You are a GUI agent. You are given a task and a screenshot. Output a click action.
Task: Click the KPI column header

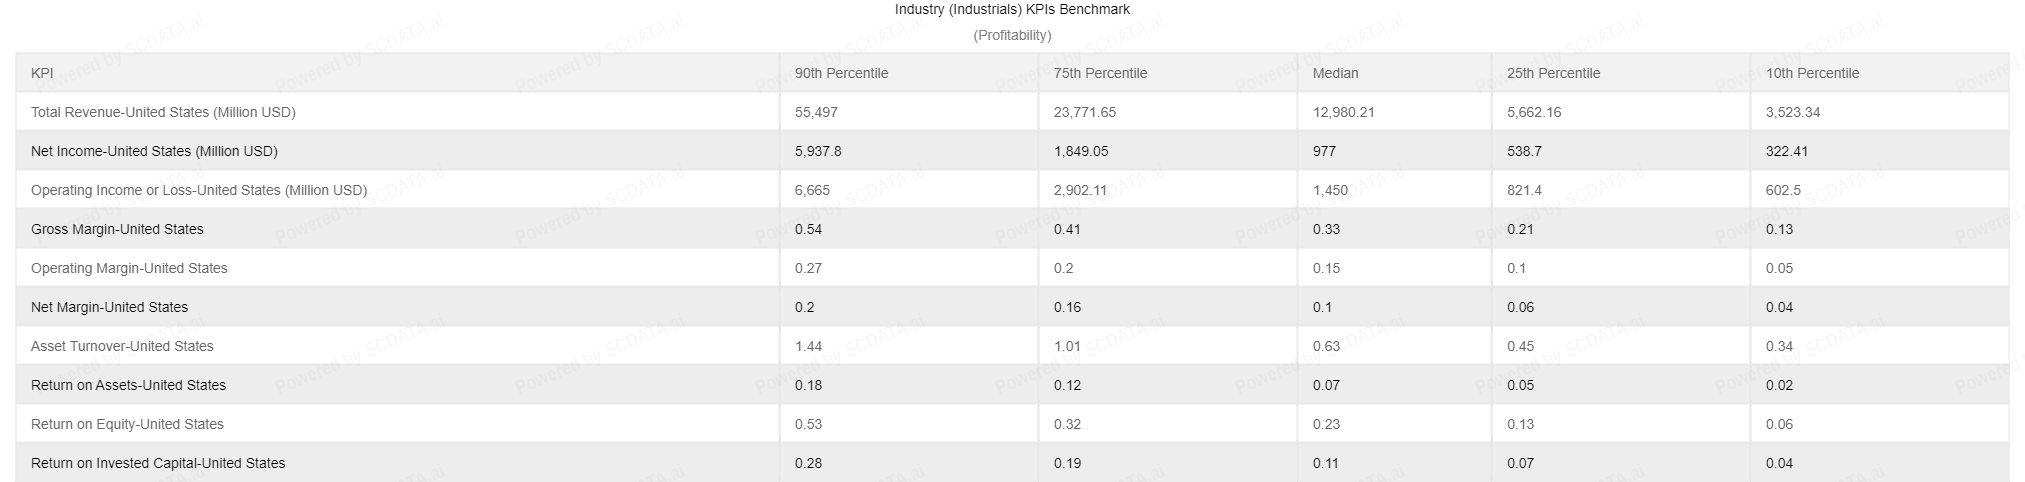tap(42, 73)
